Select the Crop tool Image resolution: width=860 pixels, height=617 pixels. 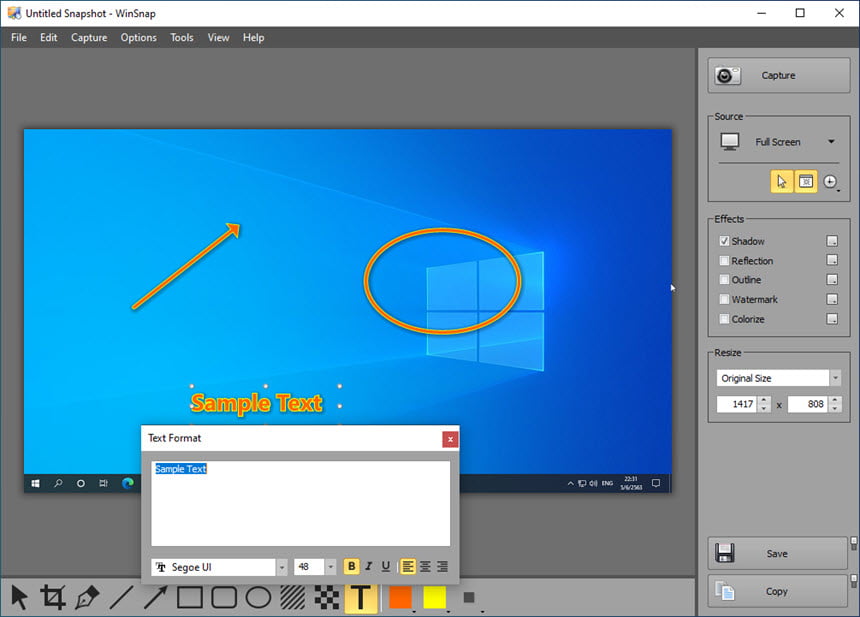pyautogui.click(x=53, y=597)
